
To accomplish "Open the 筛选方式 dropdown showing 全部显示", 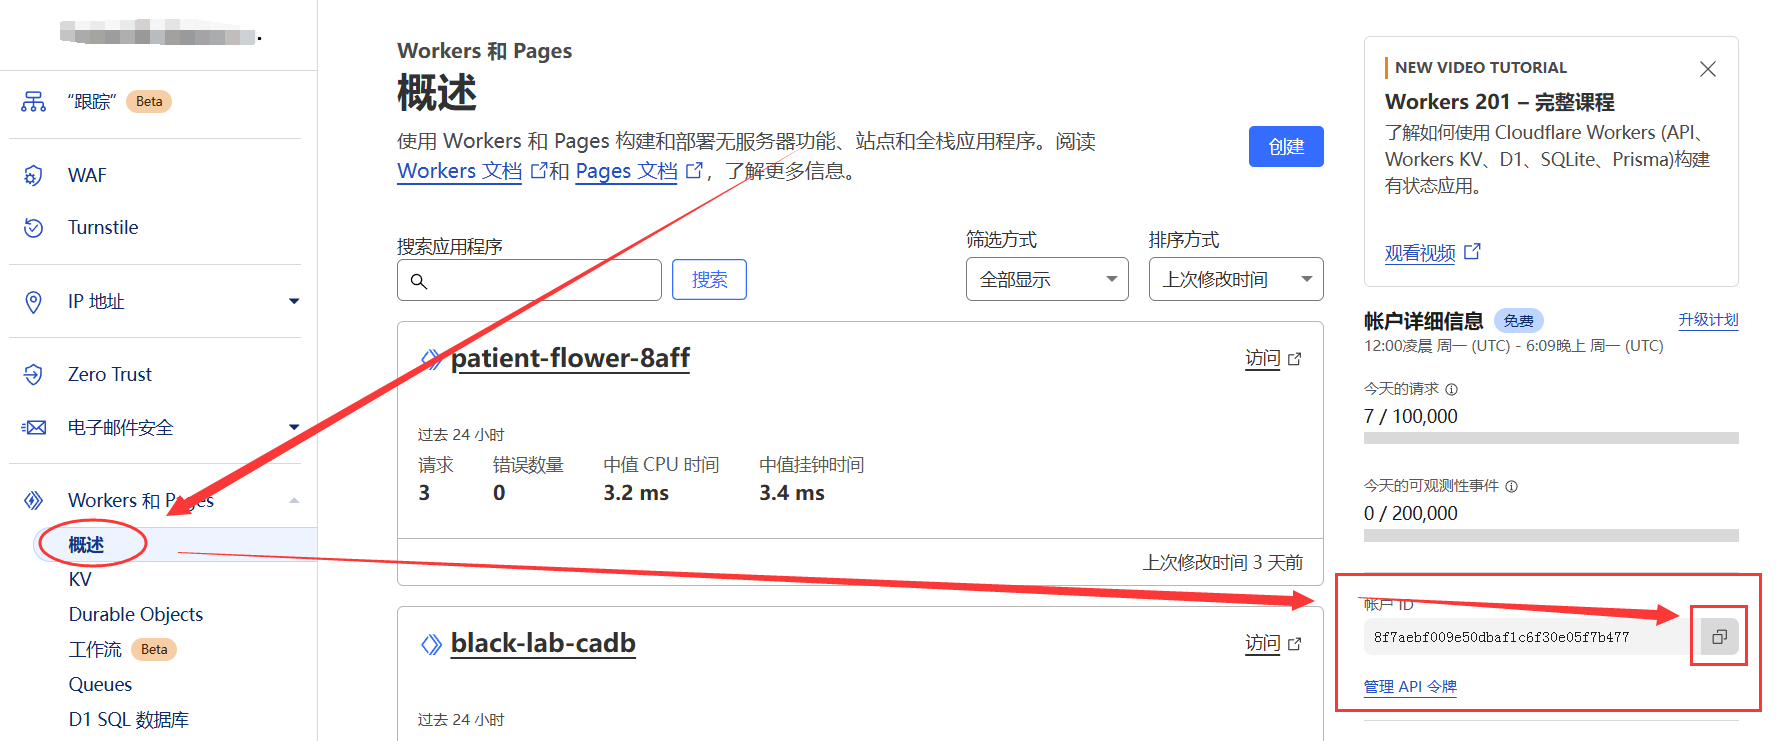I will (1046, 279).
